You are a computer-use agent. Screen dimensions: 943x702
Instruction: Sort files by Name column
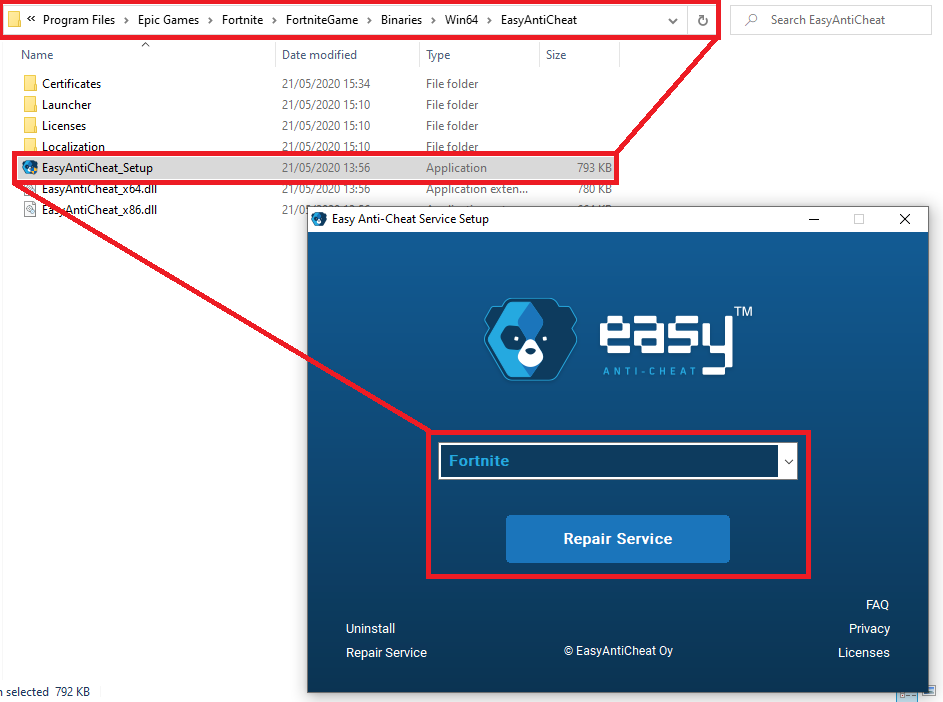[x=37, y=55]
